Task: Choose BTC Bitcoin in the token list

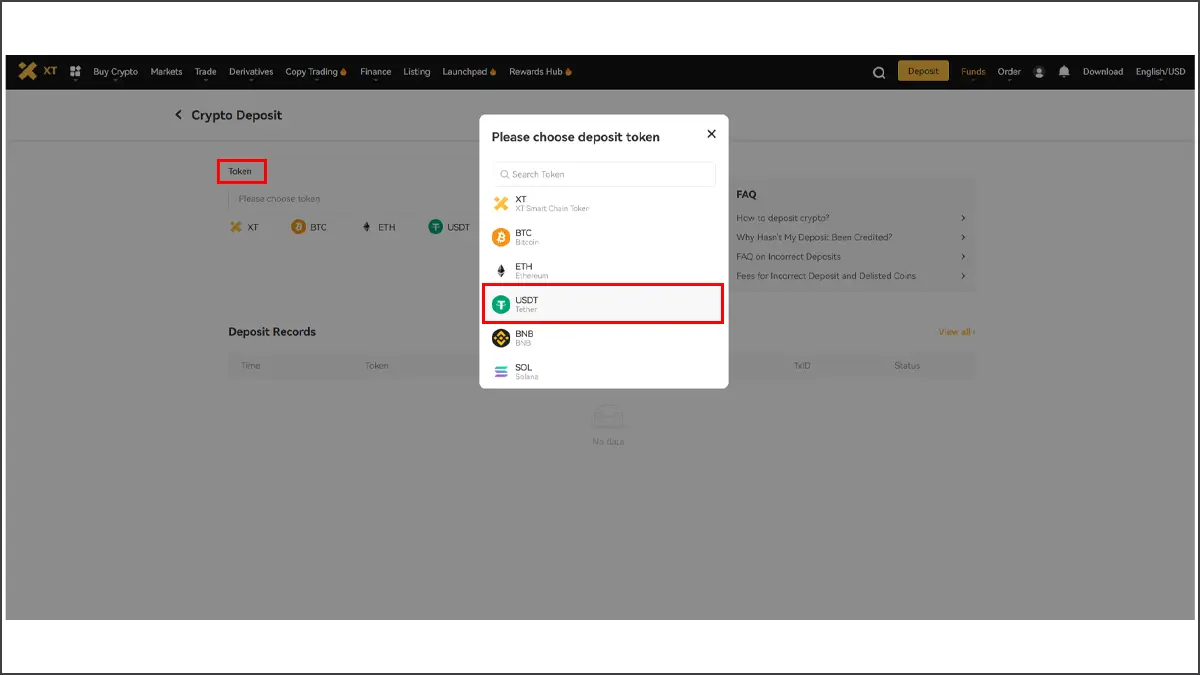Action: (603, 237)
